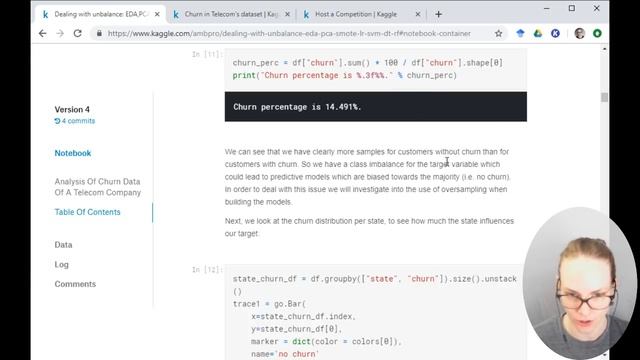This screenshot has height=360, width=640.
Task: Click the green circle extension icon
Action: tap(597, 33)
